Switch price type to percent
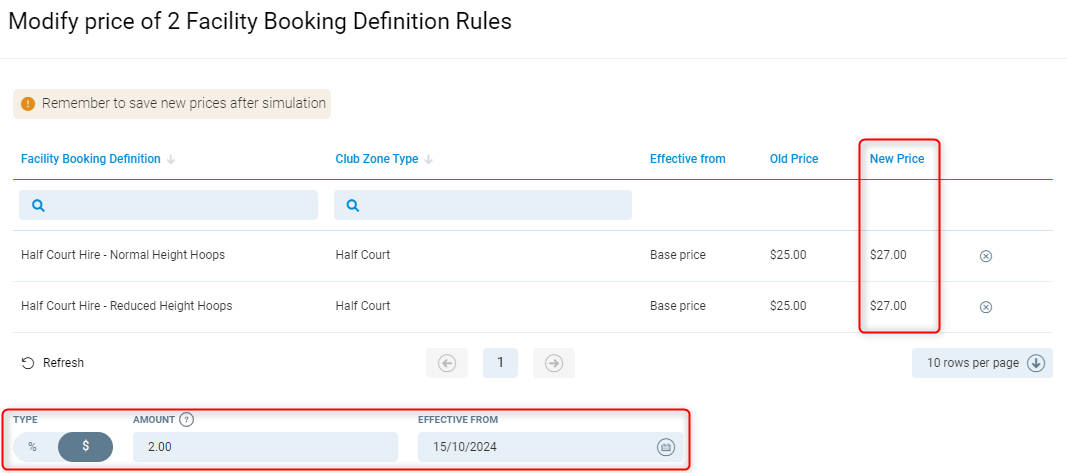 (33, 447)
